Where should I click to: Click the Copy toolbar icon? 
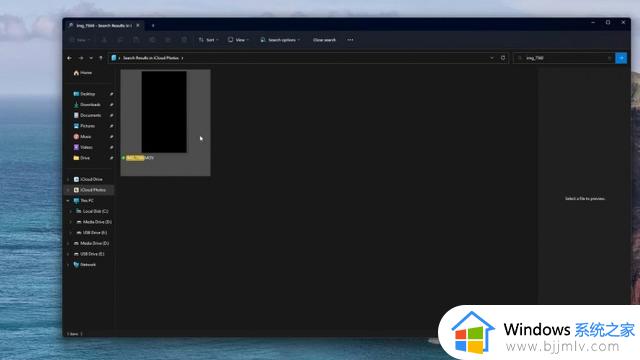tap(120, 40)
